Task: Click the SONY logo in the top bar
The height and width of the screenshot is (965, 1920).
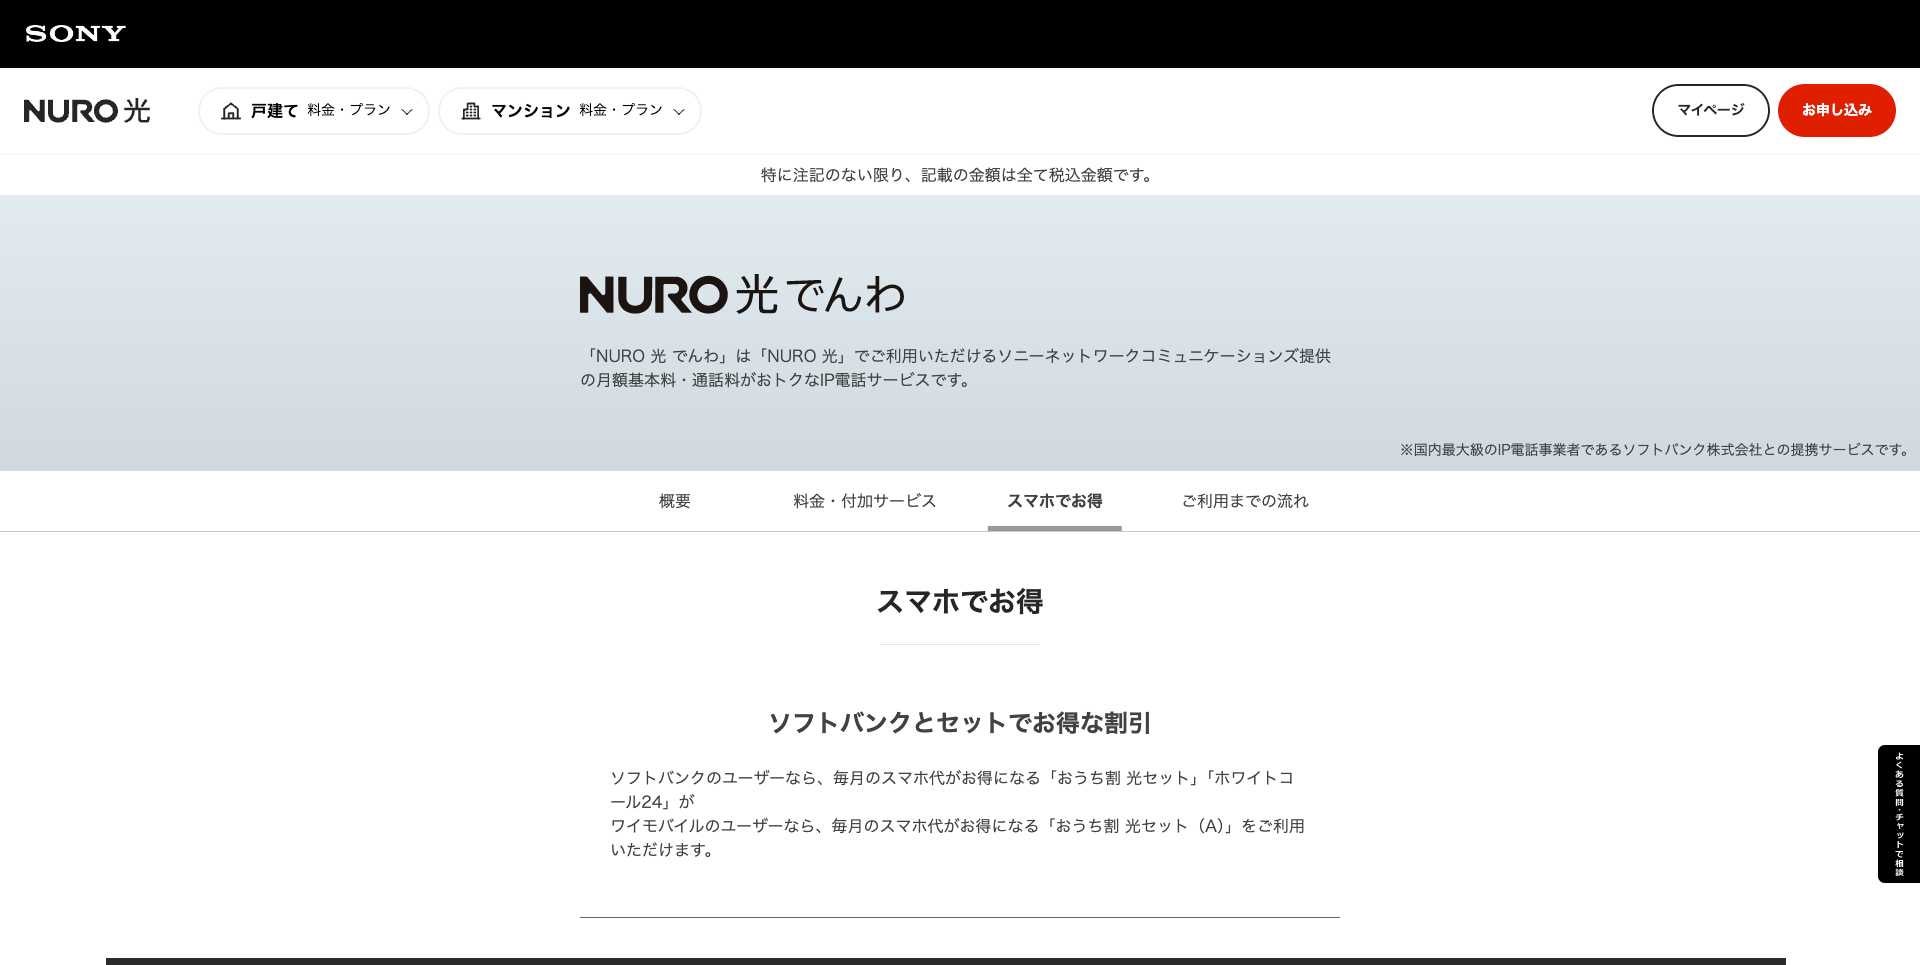Action: (x=75, y=33)
